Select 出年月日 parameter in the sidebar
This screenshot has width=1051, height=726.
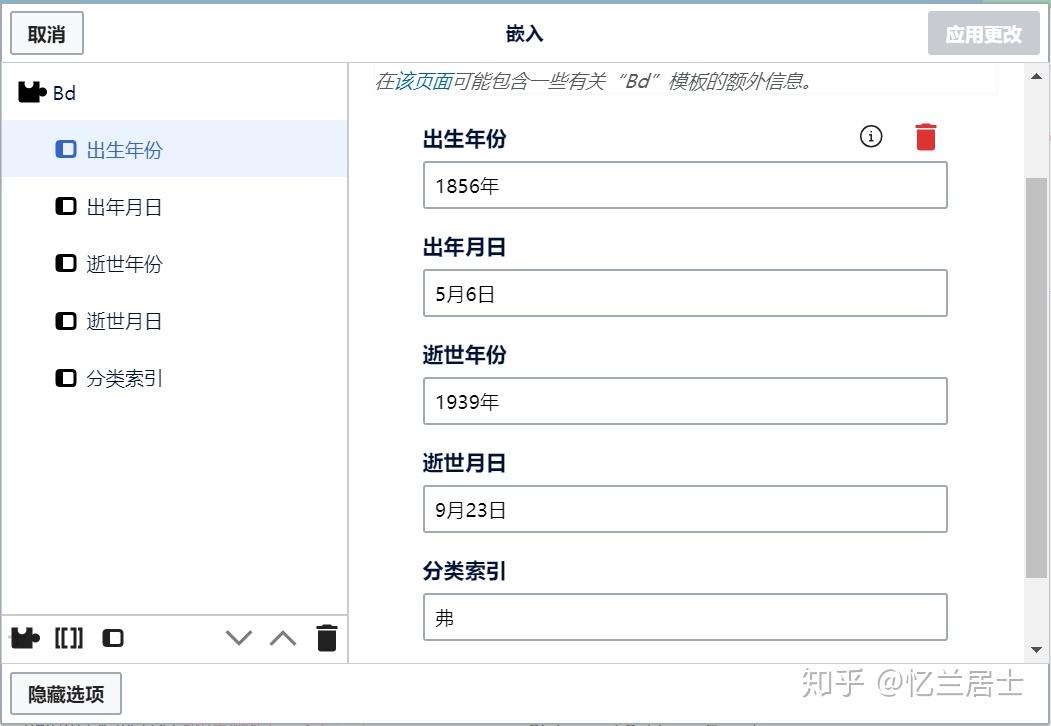coord(124,207)
